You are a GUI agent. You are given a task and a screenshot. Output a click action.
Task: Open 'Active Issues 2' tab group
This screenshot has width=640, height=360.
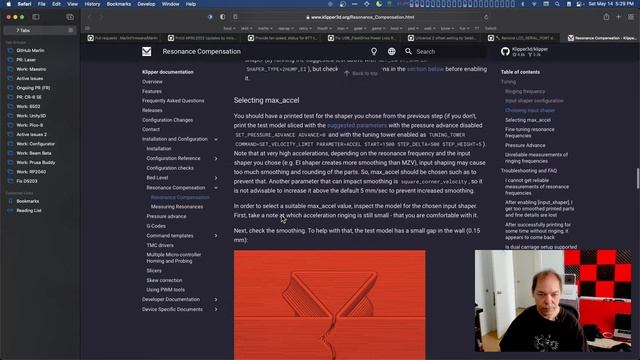click(x=31, y=135)
